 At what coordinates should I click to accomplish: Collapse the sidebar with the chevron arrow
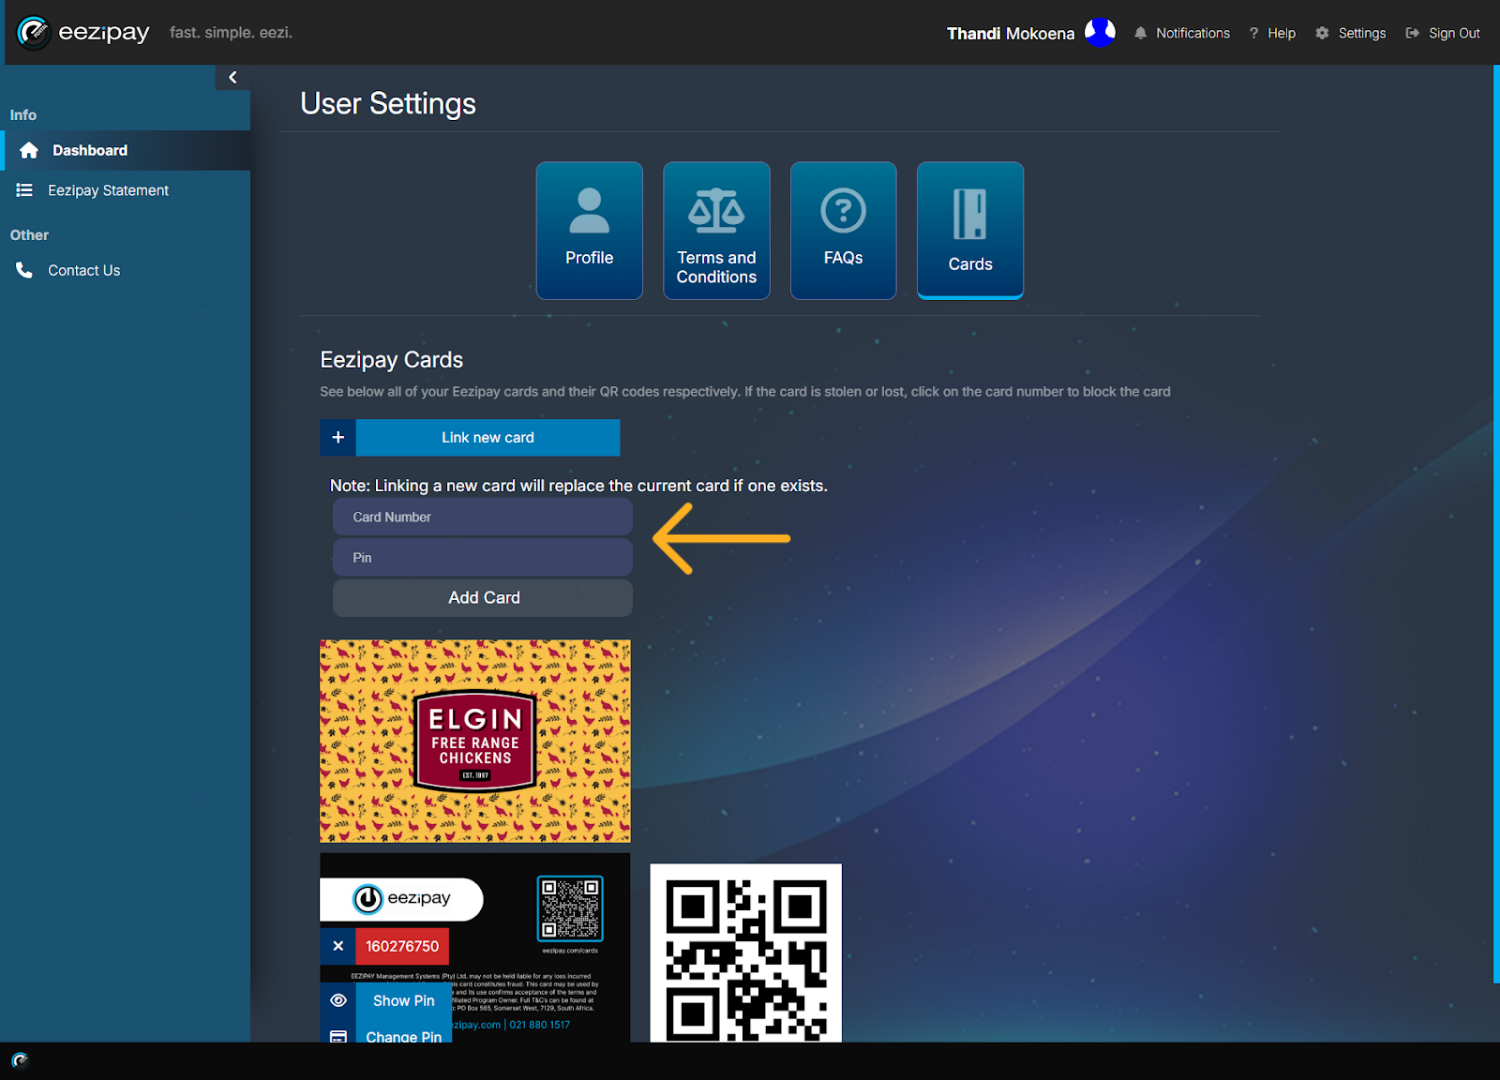click(233, 77)
